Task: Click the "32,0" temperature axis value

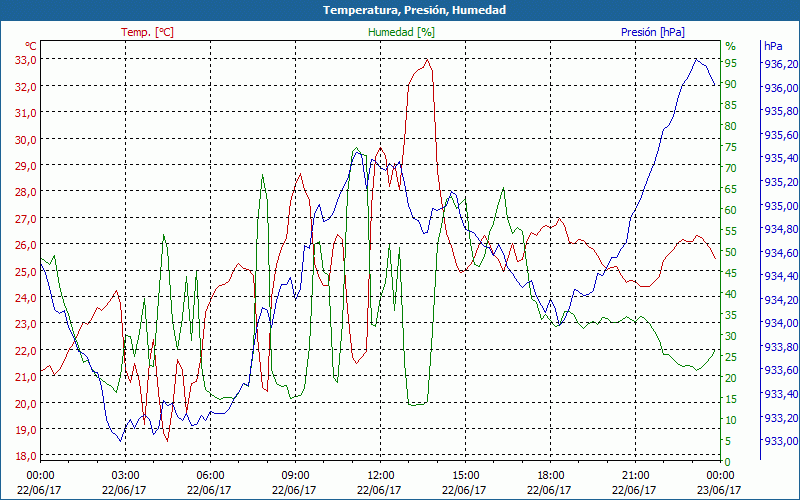Action: (26, 86)
